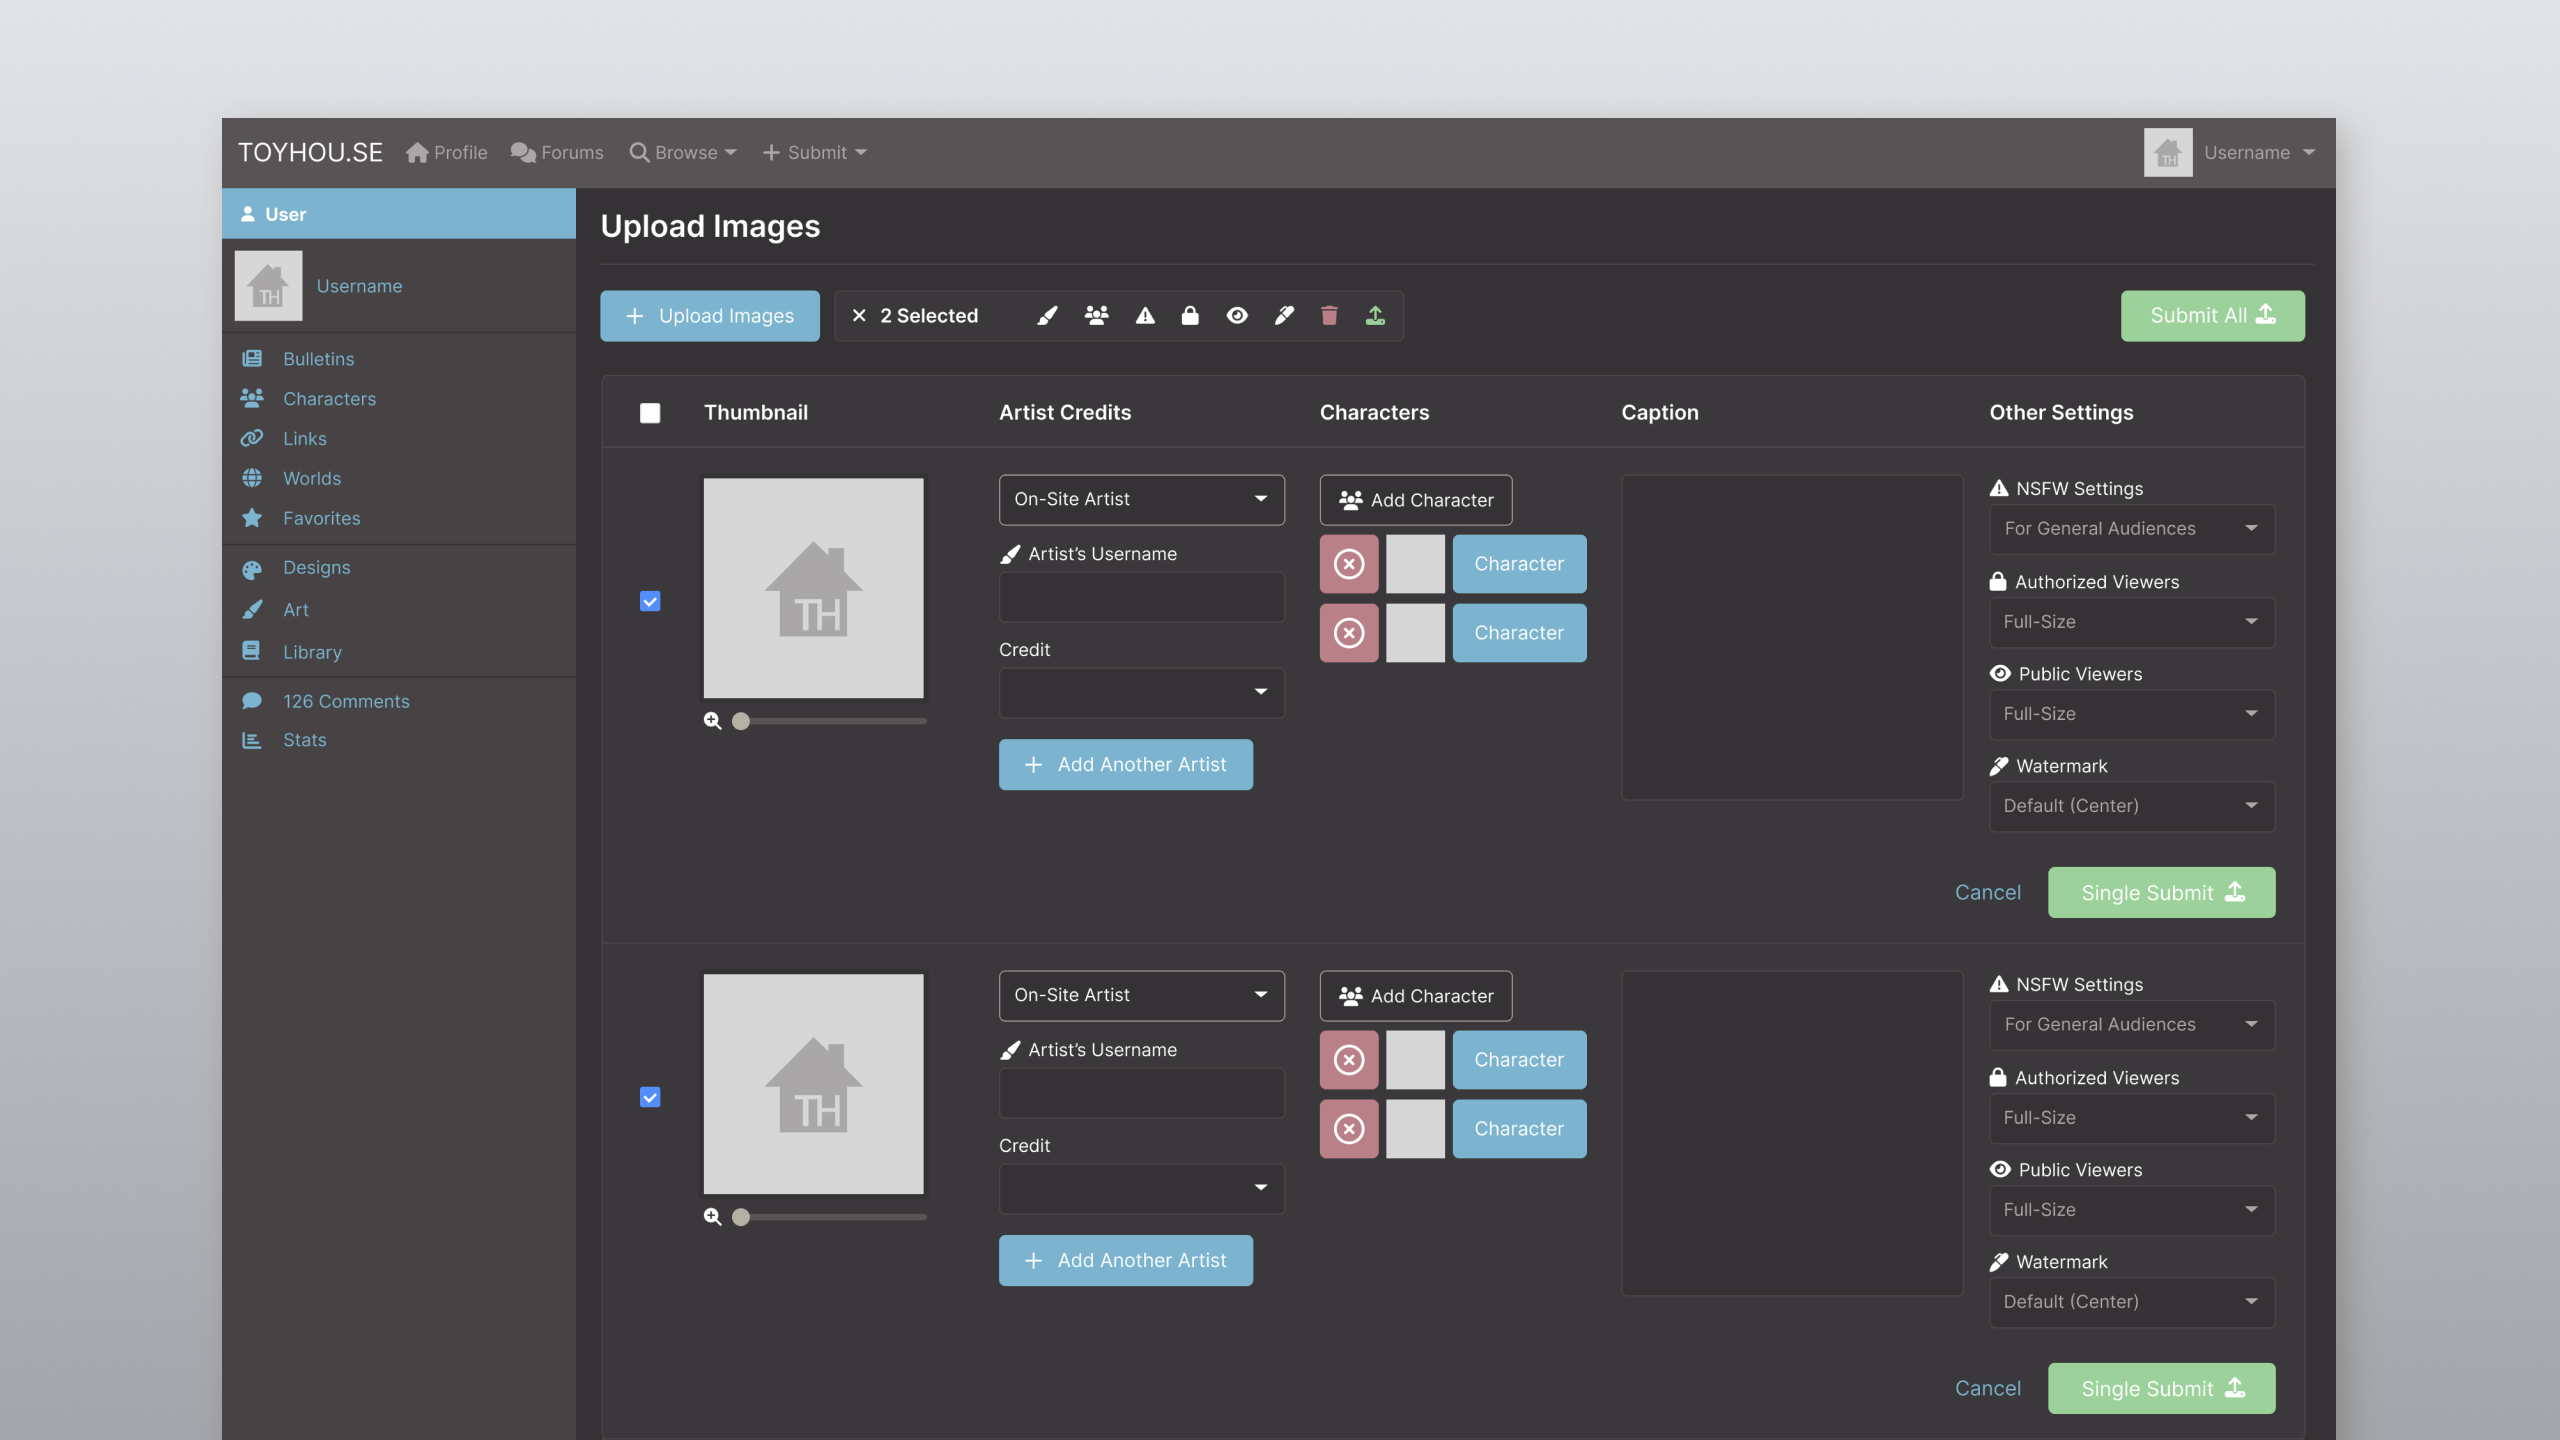
Task: Click first thumbnail zoom slider
Action: pos(741,721)
